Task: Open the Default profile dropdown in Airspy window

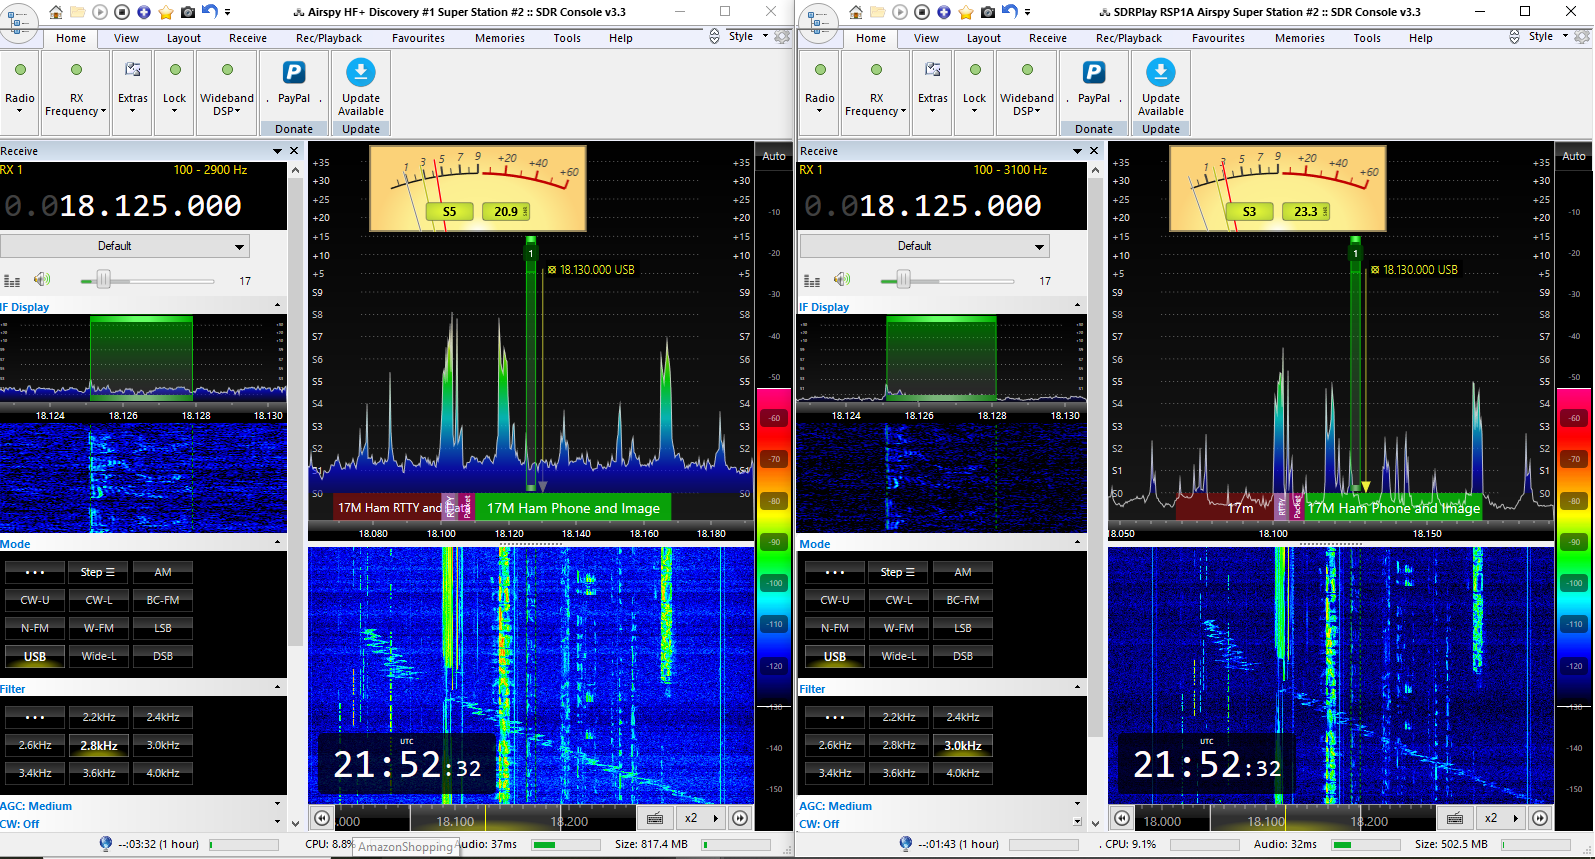Action: click(125, 246)
